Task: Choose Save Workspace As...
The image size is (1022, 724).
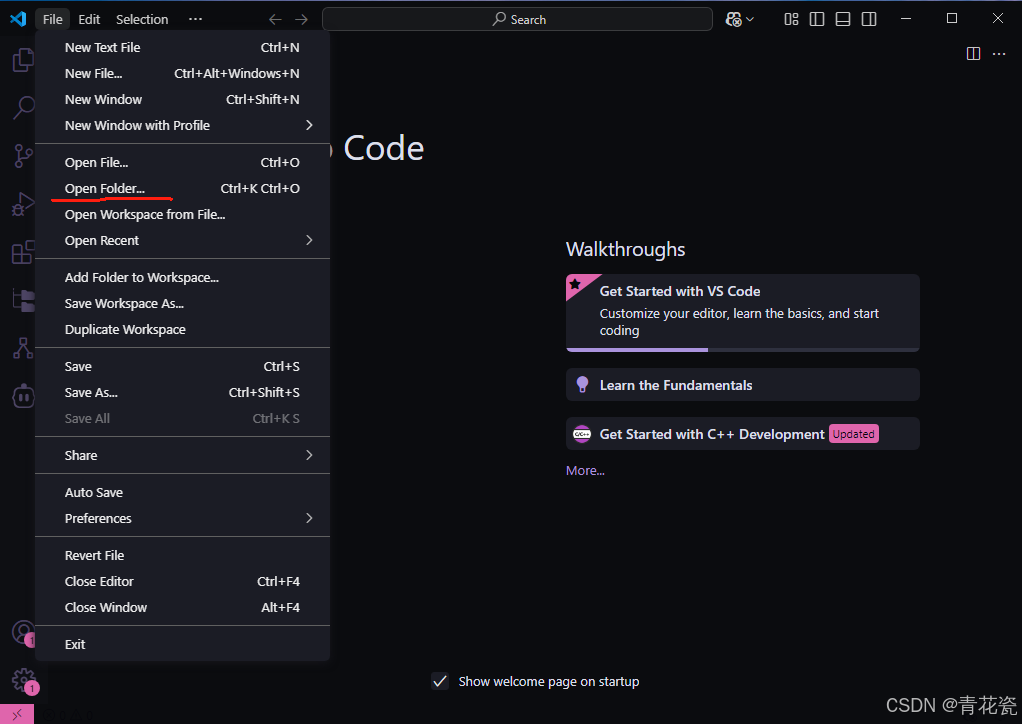Action: coord(182,304)
